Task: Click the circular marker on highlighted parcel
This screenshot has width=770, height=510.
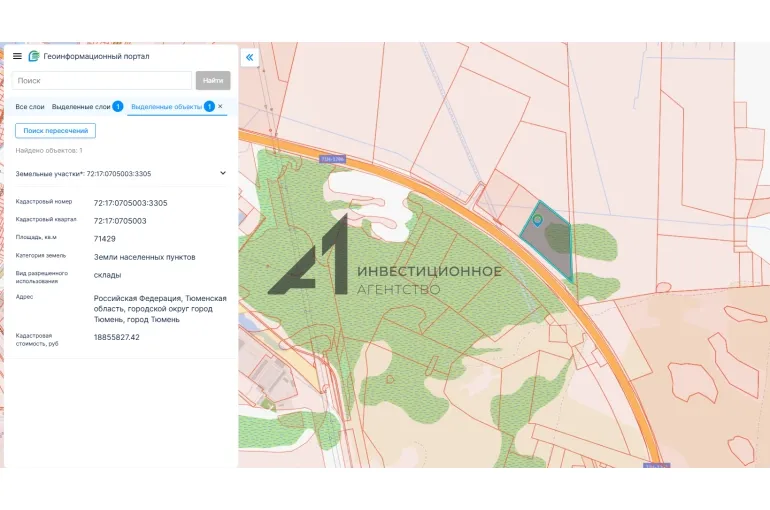Action: [537, 219]
